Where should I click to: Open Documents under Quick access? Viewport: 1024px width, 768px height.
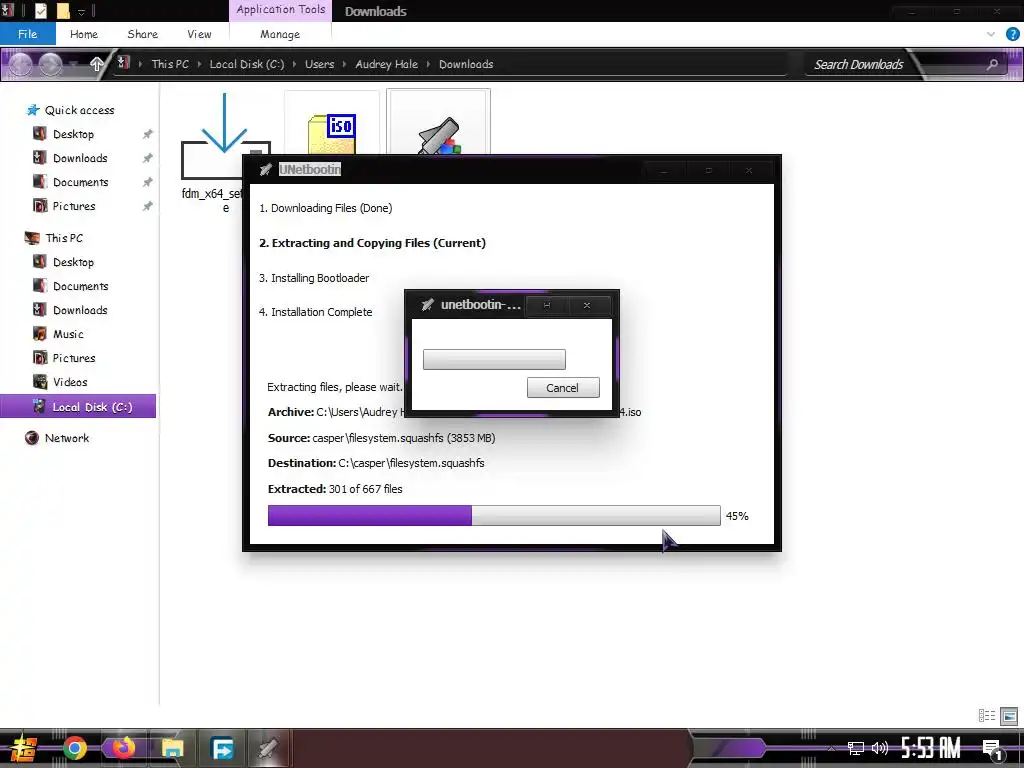(80, 182)
